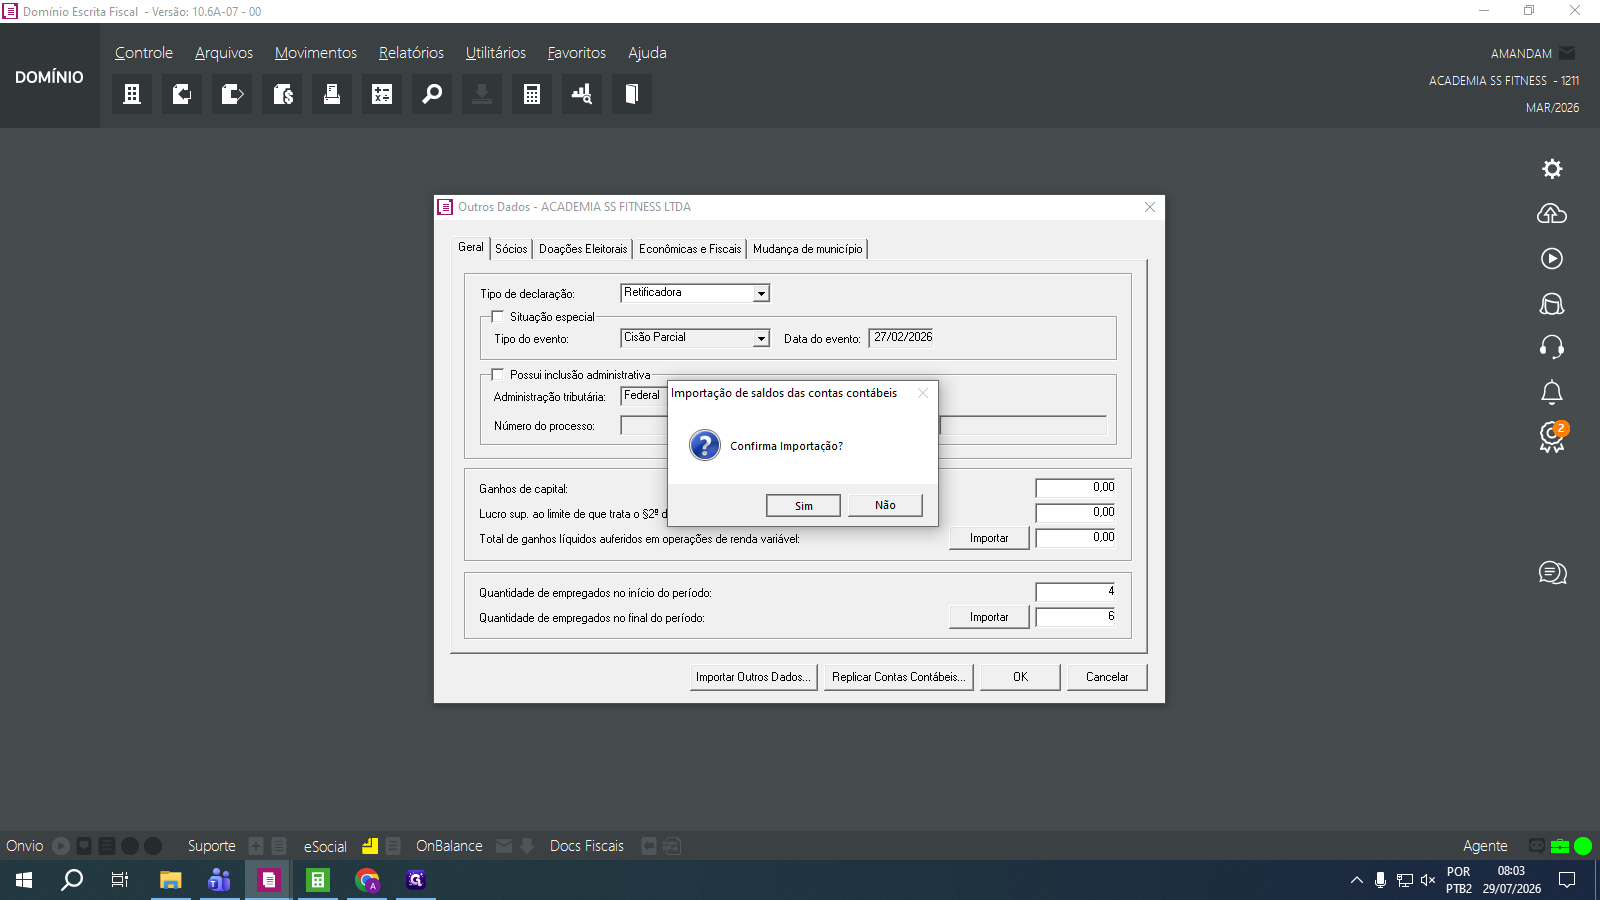Click the yellow eSocial icon in status bar
This screenshot has height=900, width=1600.
(370, 846)
